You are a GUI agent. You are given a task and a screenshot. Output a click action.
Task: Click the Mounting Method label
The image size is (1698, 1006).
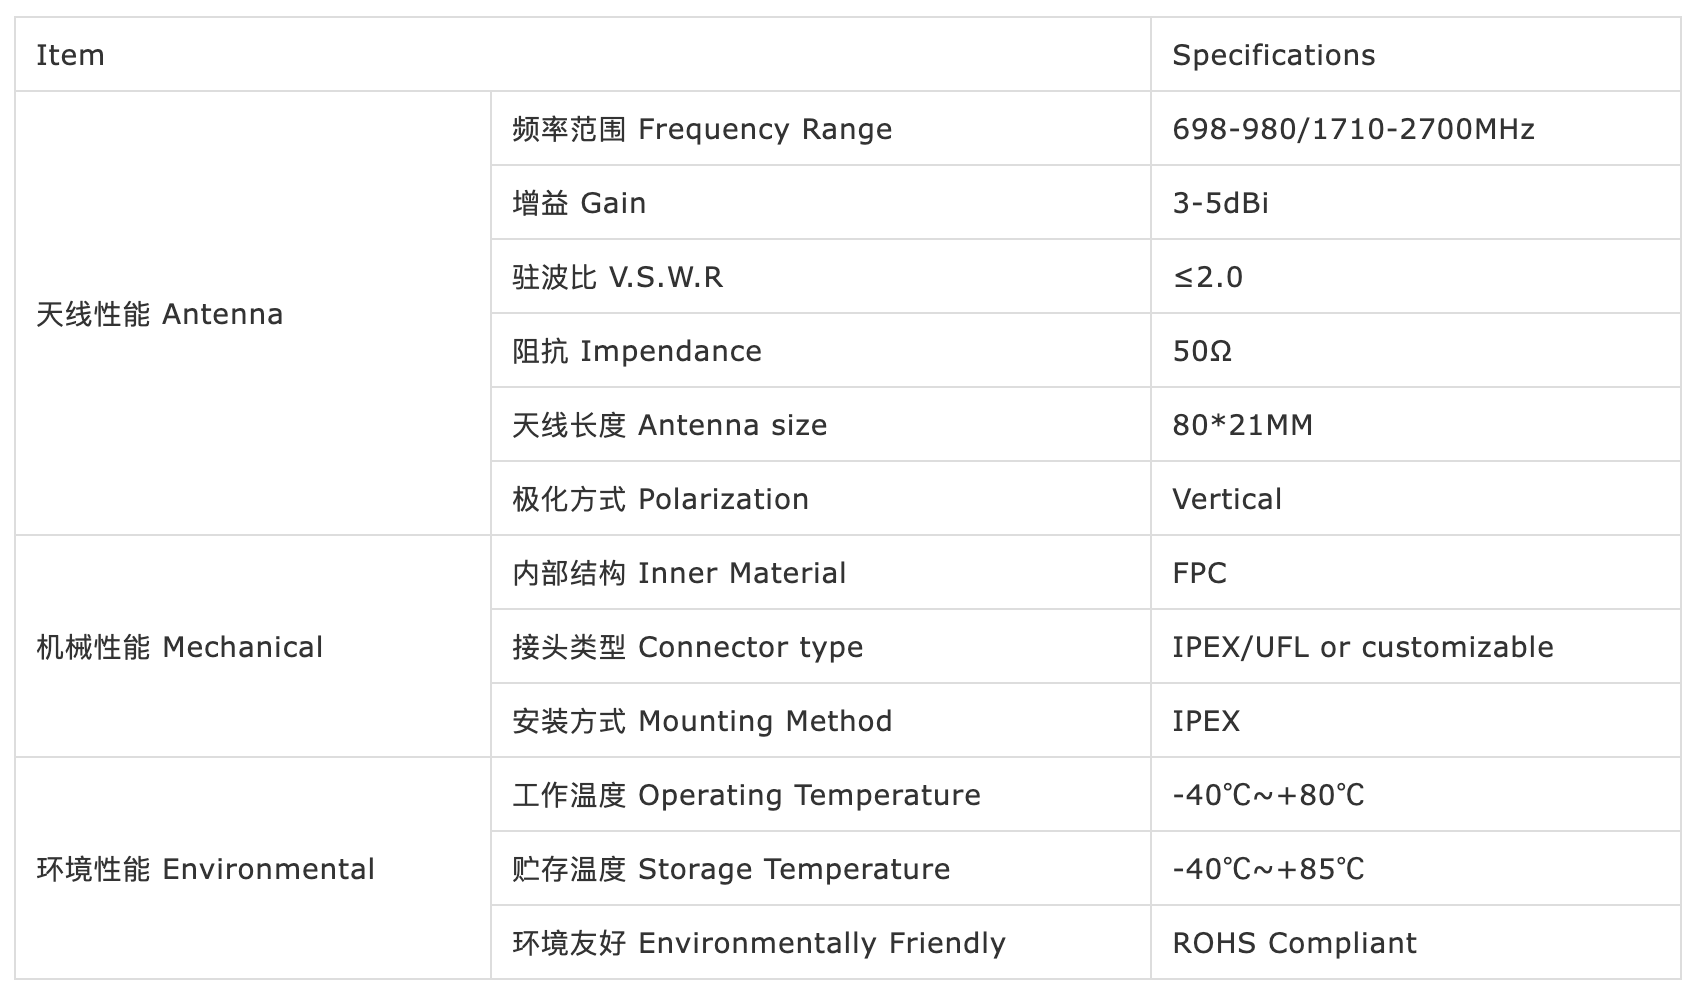(702, 721)
